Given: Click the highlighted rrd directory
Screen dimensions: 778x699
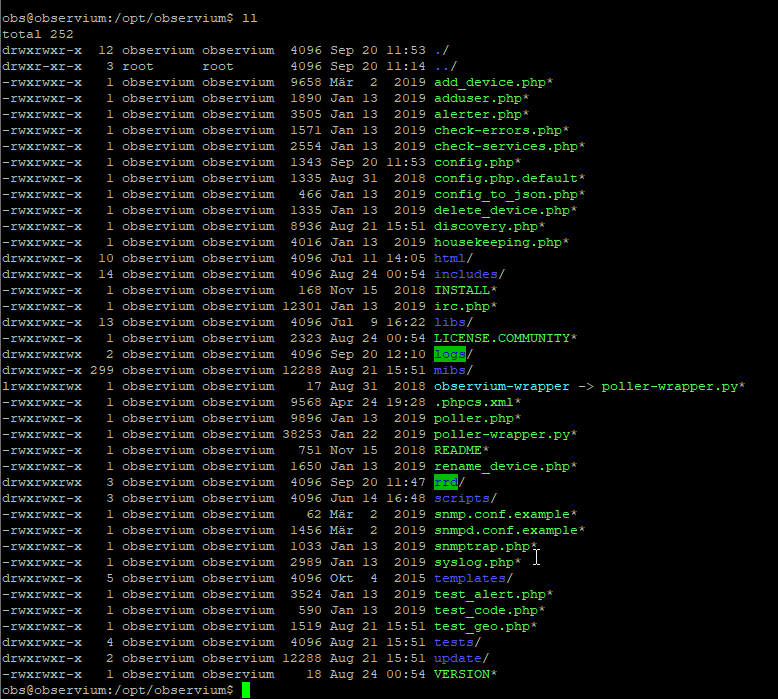Looking at the screenshot, I should coord(446,482).
